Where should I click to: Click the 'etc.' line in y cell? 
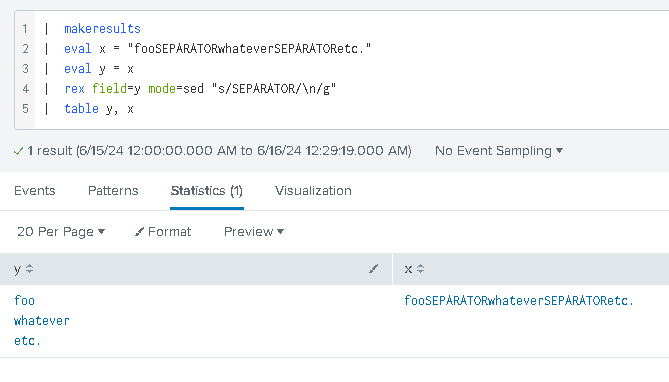pos(27,341)
